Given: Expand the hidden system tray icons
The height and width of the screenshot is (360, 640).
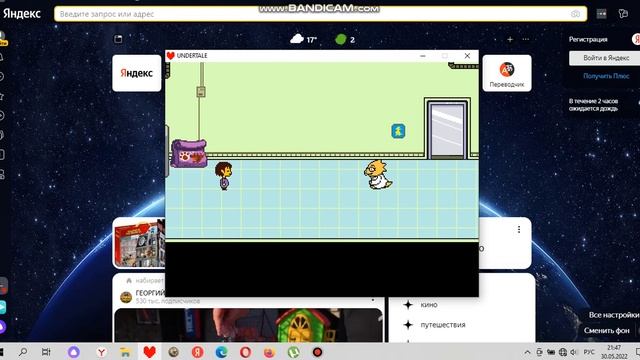Looking at the screenshot, I should pyautogui.click(x=527, y=352).
